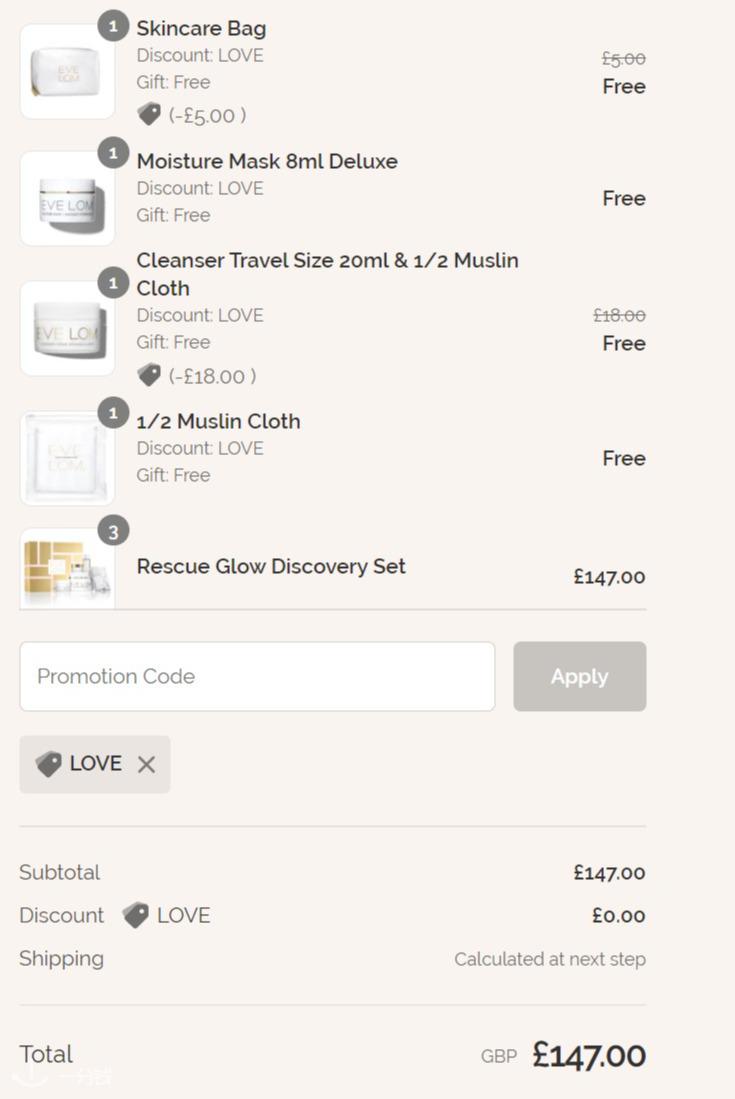Open the Skincare Bag product thumbnail
The image size is (735, 1099).
[x=67, y=73]
